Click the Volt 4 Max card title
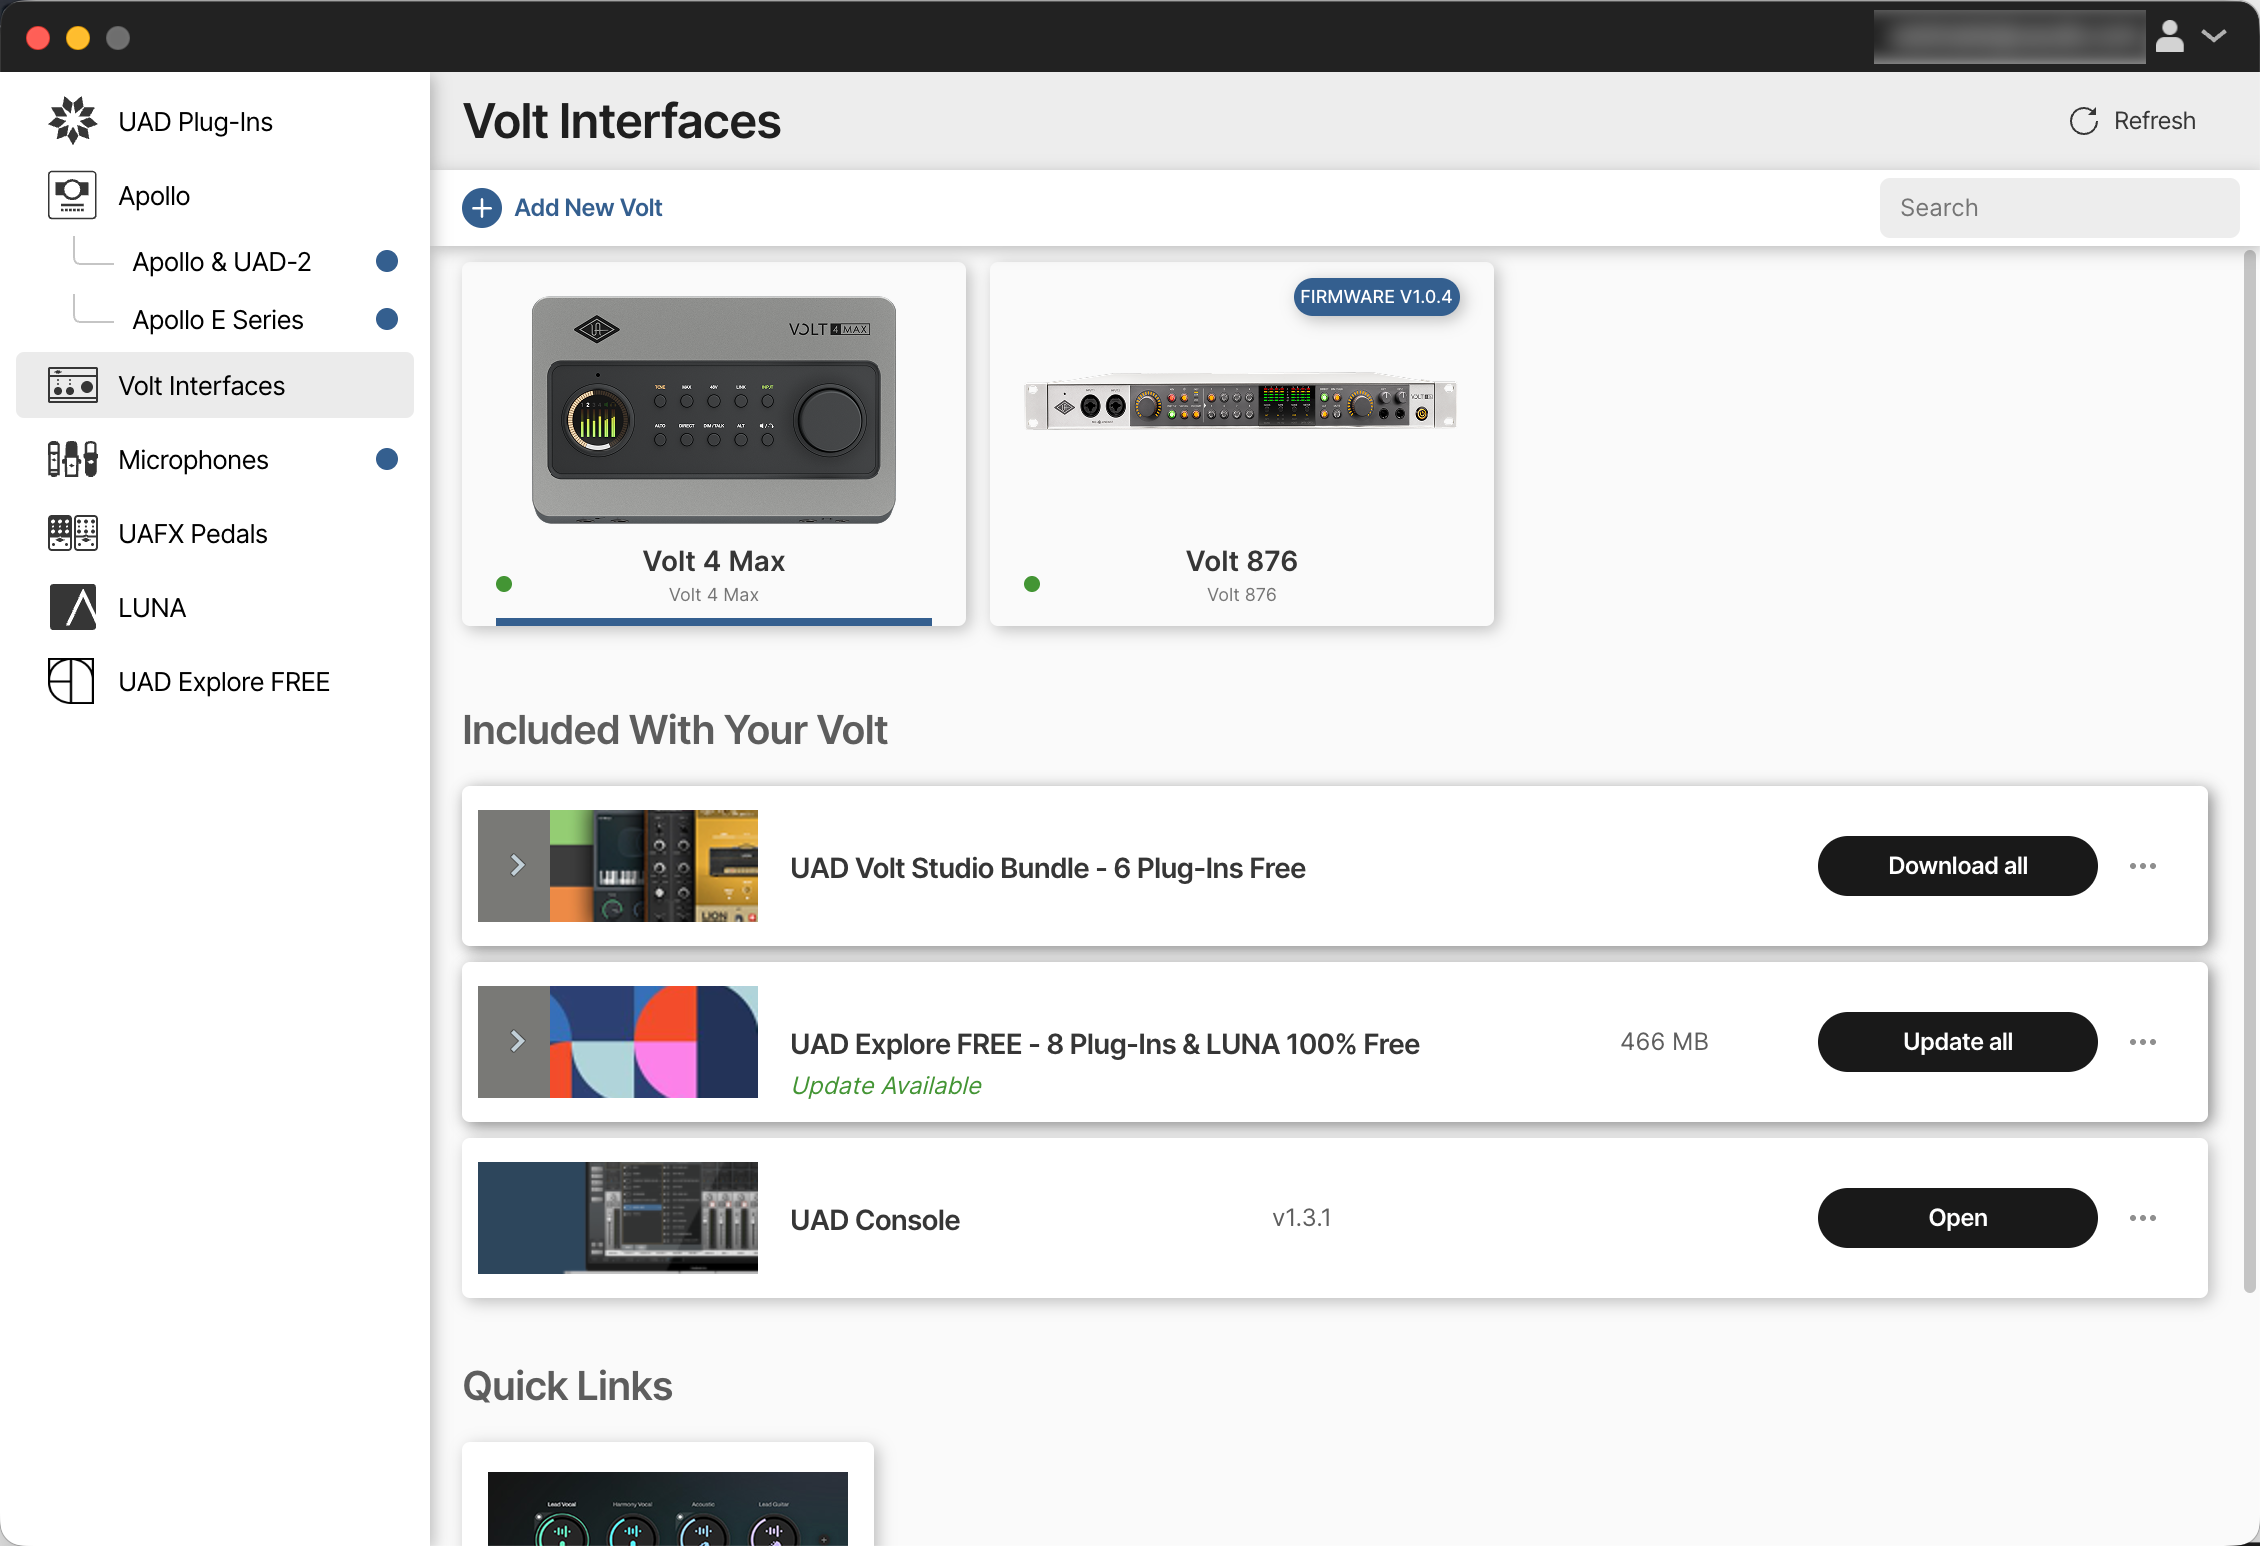Screen dimensions: 2260x1546 714,561
